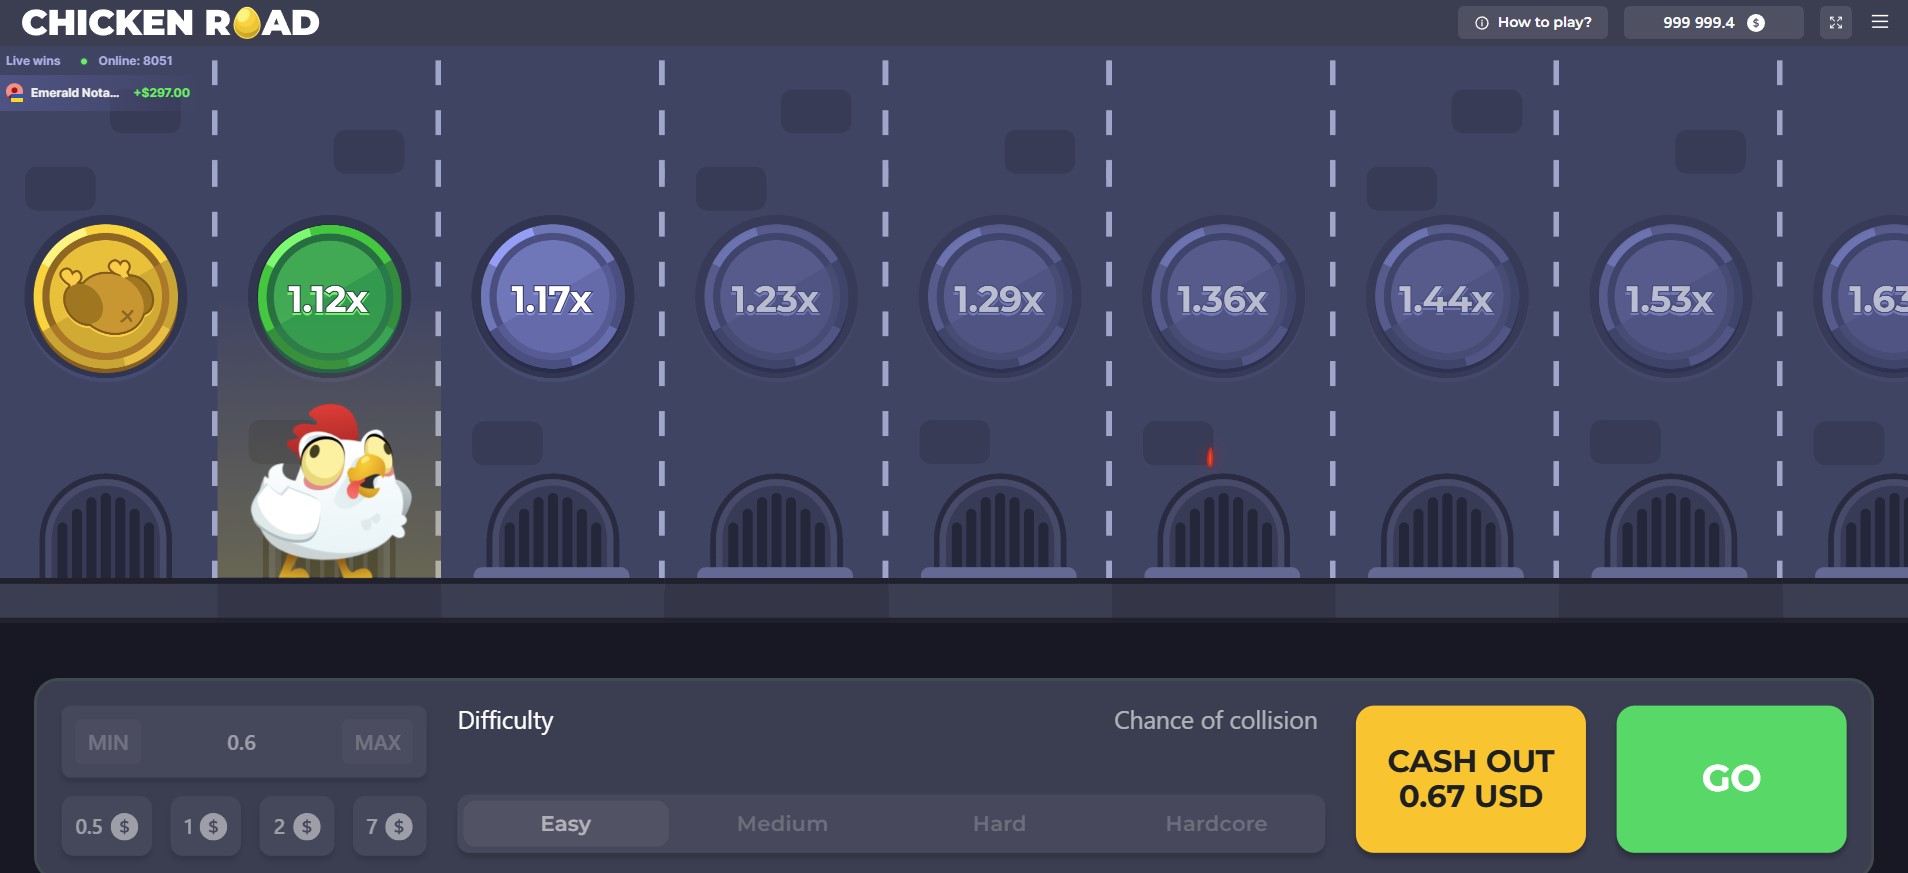Choose the 1 $ quick bet
Image resolution: width=1908 pixels, height=873 pixels.
pos(206,826)
